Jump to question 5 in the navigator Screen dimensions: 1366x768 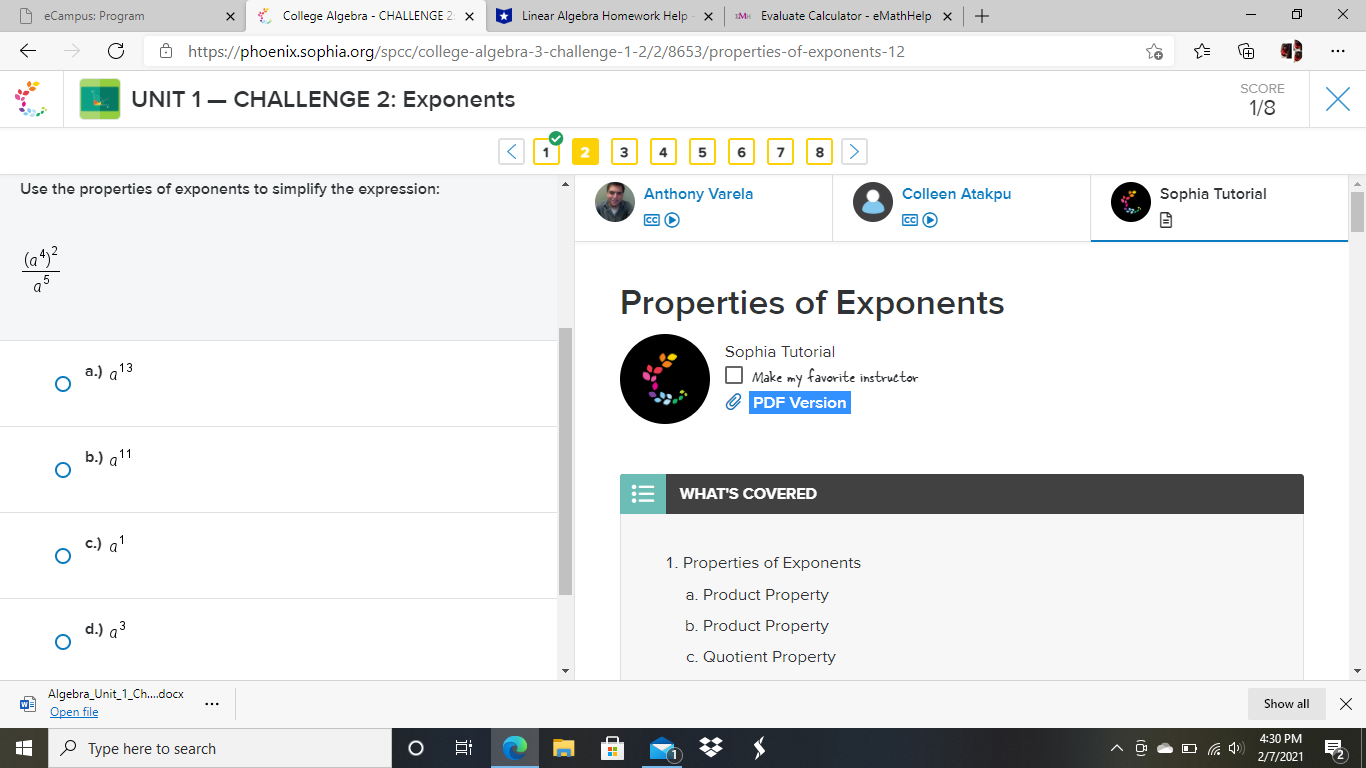coord(702,151)
